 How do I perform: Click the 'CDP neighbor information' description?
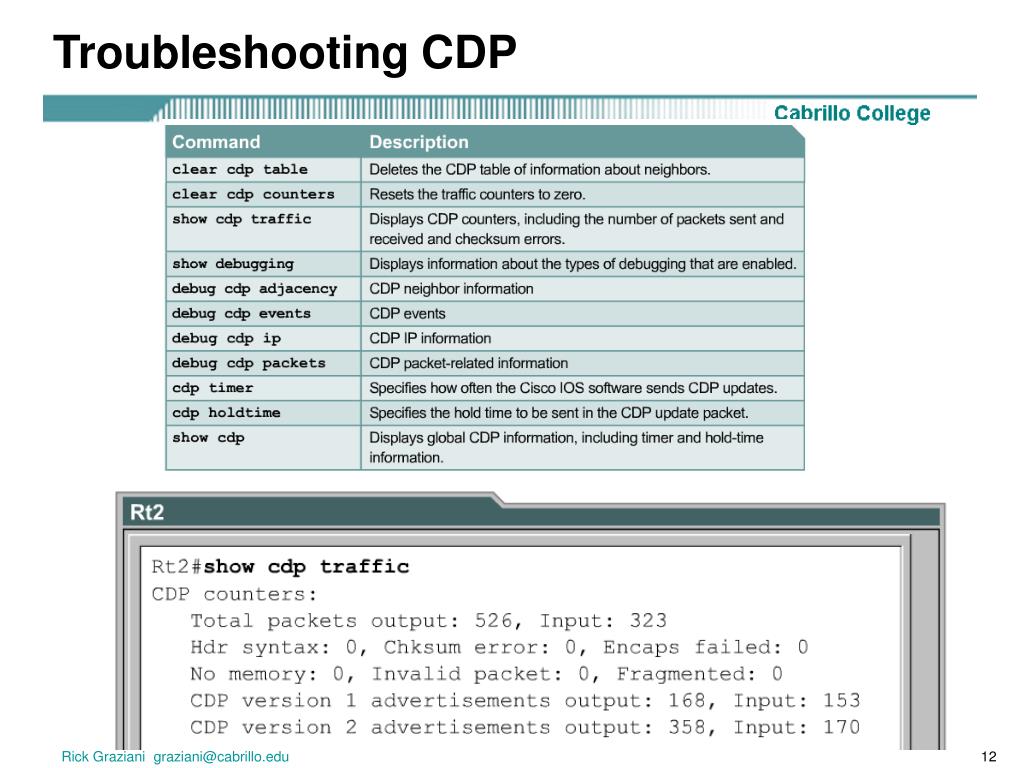[x=451, y=289]
